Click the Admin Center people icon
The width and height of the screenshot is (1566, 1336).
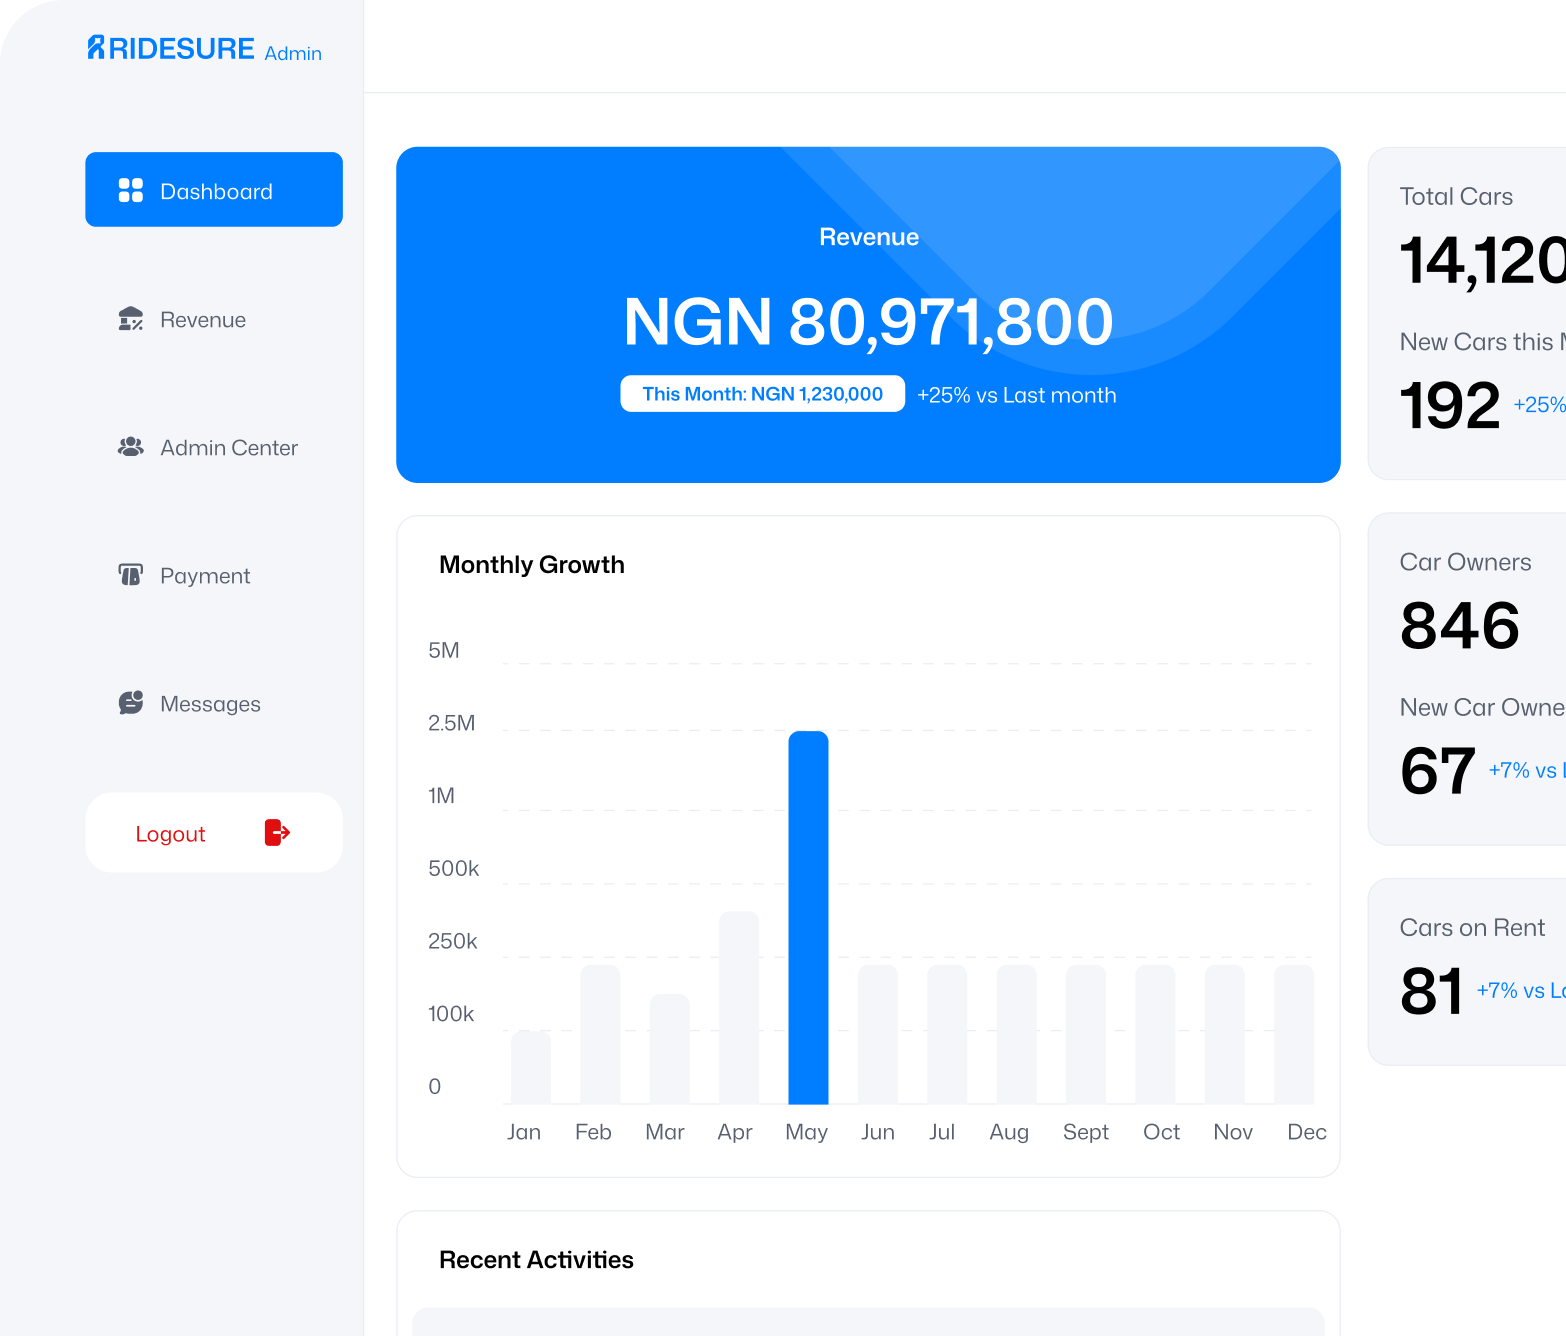(x=131, y=447)
